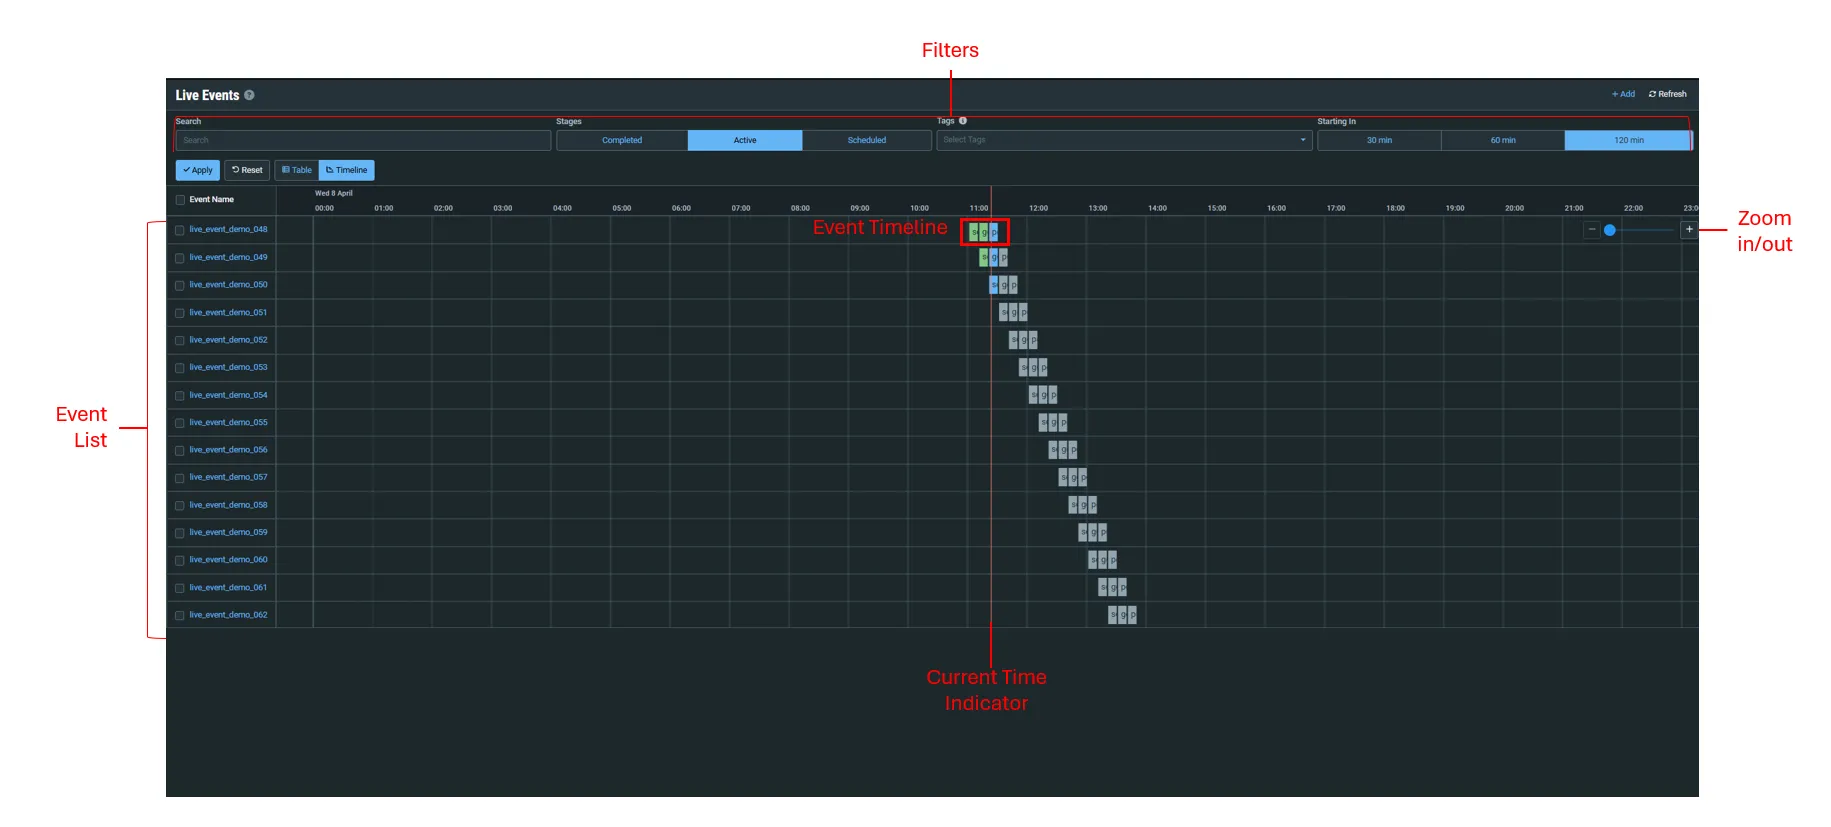
Task: Open event live_event_demo_052 link
Action: pos(228,340)
